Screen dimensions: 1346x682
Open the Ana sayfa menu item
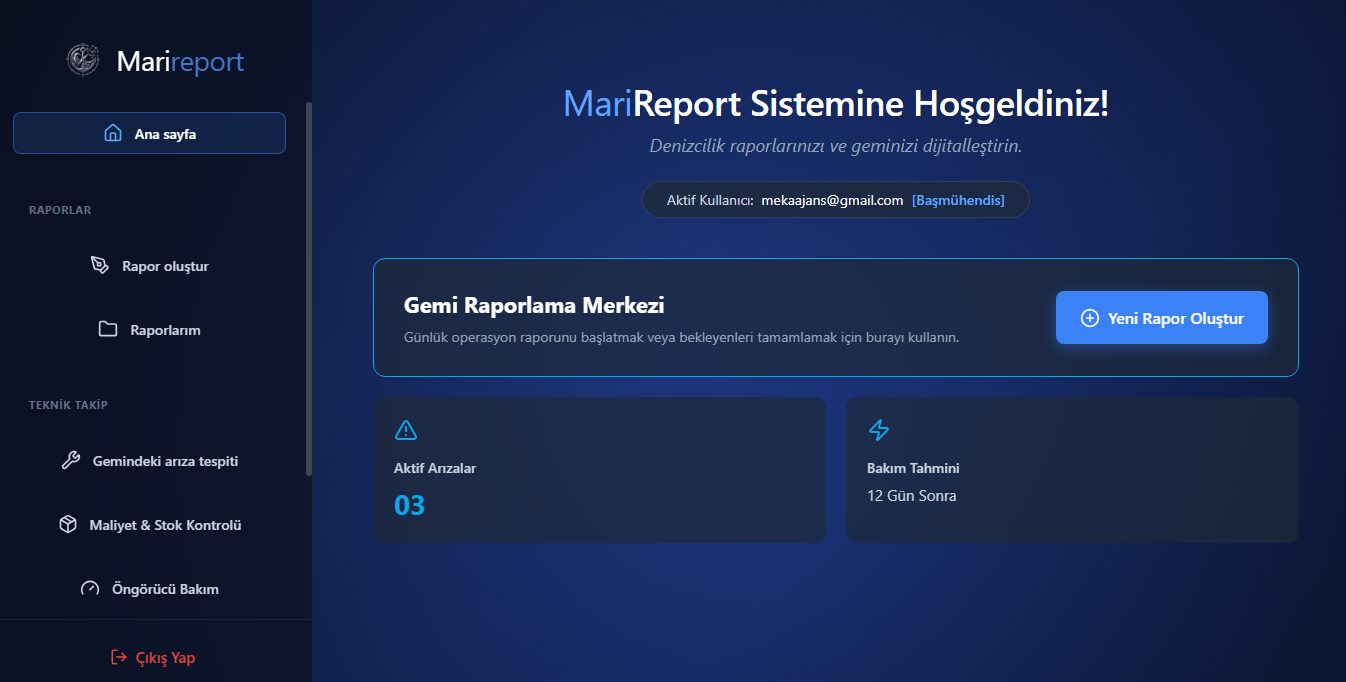[x=149, y=133]
